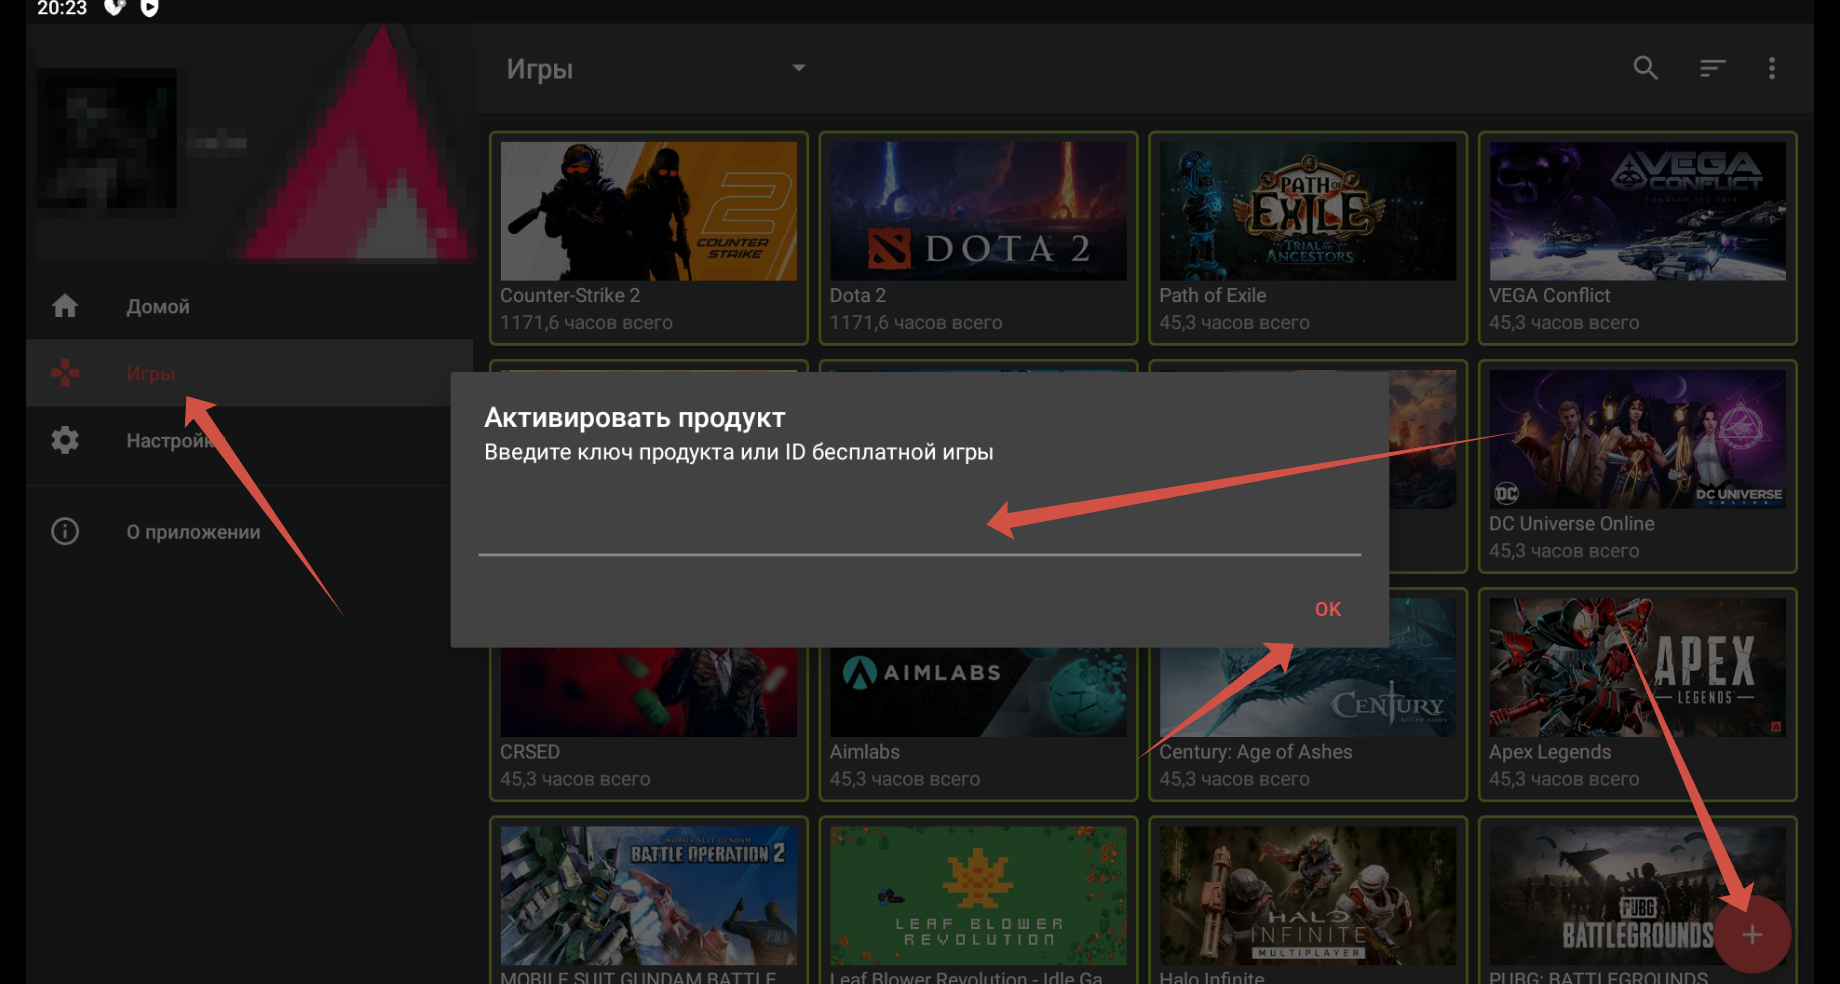Screen dimensions: 1840x984
Task: Click the Активировать продукт dialog title
Action: pos(635,417)
